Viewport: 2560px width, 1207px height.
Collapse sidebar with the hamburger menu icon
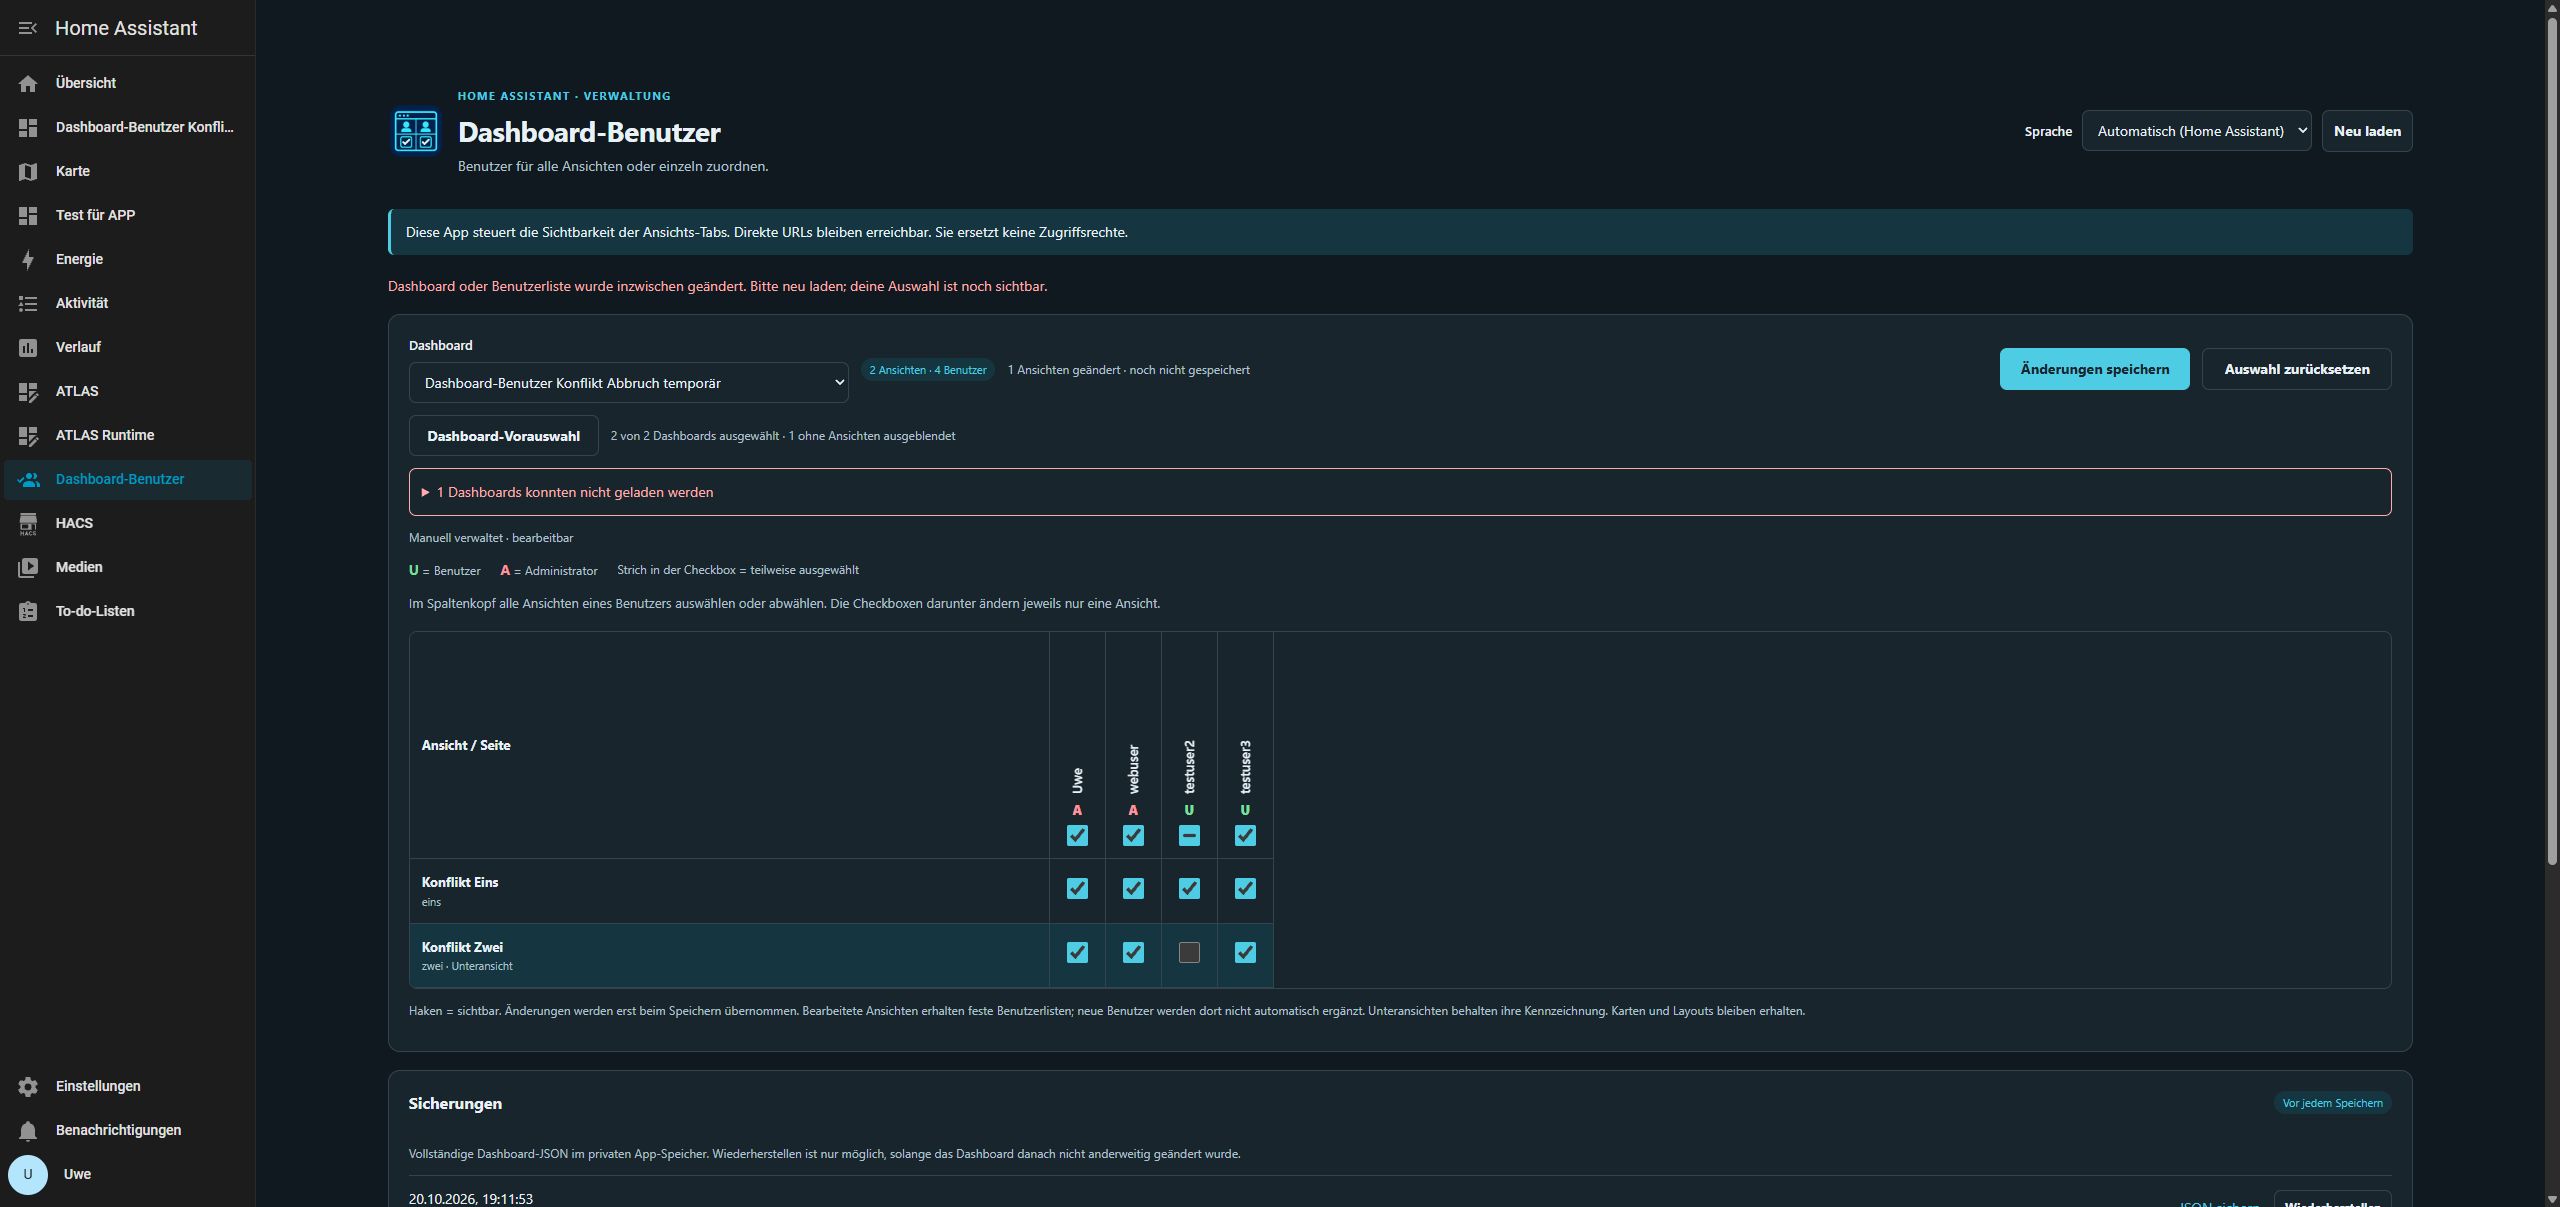pyautogui.click(x=28, y=28)
